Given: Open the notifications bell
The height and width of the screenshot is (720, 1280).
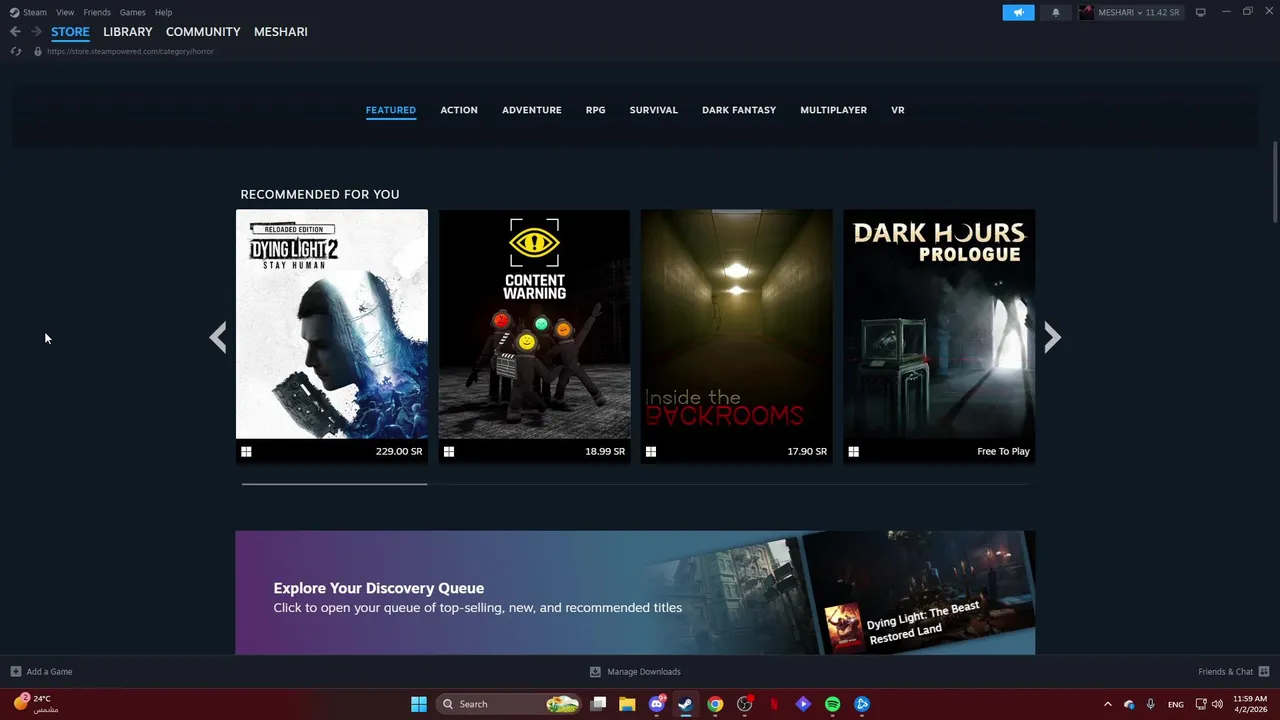Looking at the screenshot, I should 1055,12.
